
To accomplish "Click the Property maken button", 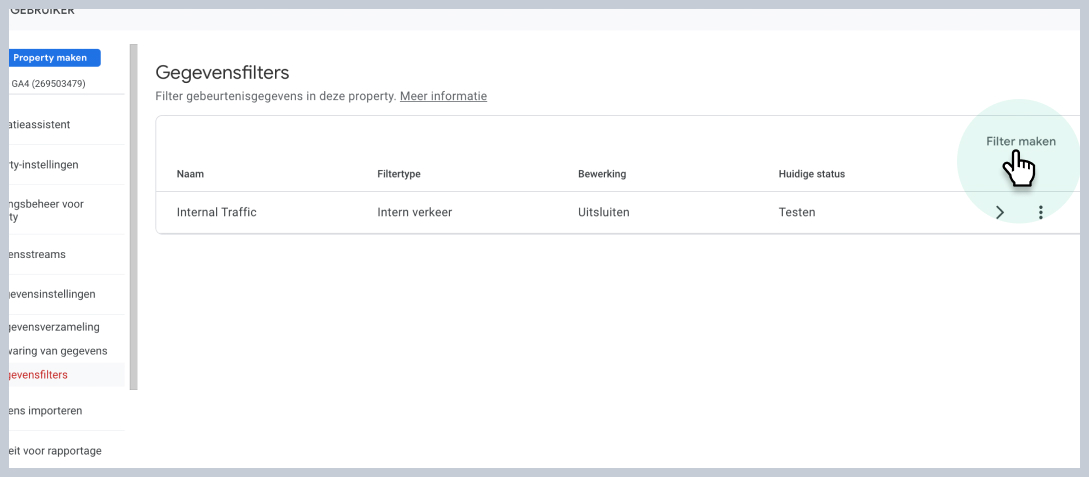I will coord(55,58).
